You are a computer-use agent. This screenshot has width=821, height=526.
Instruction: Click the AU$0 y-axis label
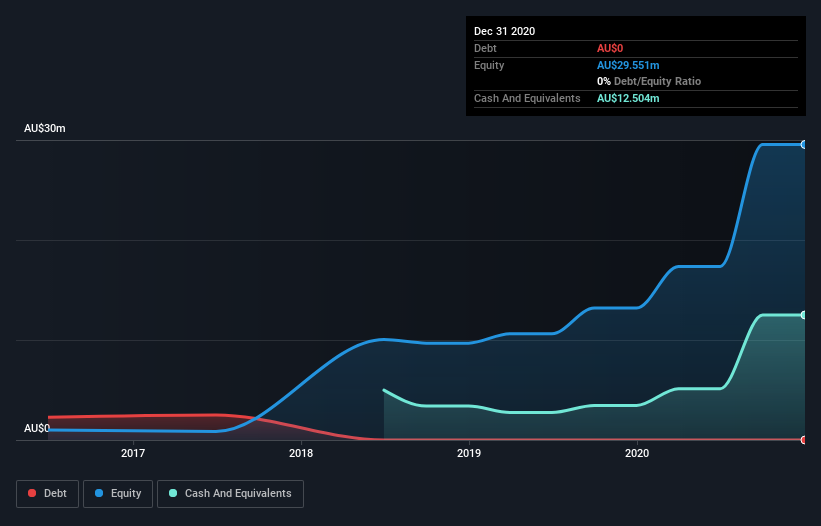(37, 428)
